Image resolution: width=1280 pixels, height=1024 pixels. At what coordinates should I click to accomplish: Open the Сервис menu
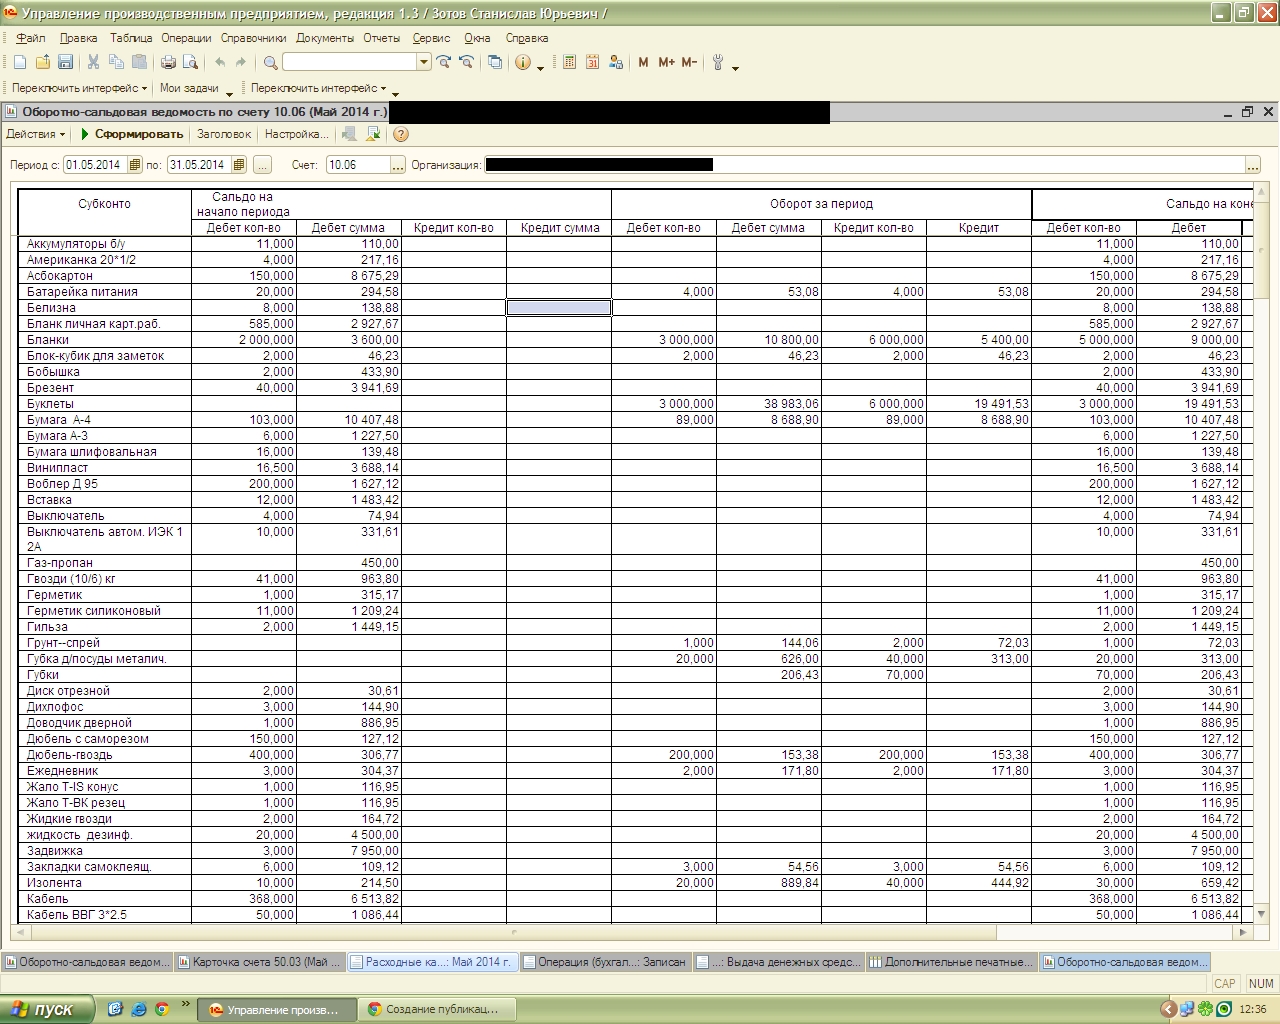[x=431, y=38]
